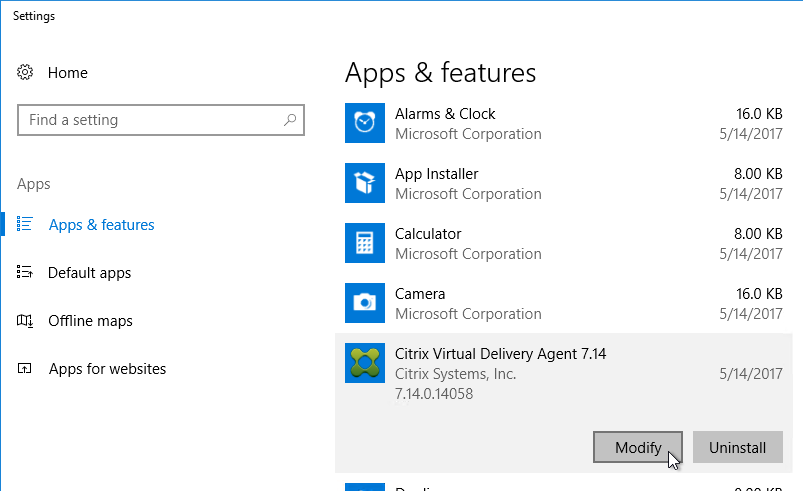Screen dimensions: 803x491
Task: Click the 8.00 KB size for App Installer
Action: click(x=758, y=174)
